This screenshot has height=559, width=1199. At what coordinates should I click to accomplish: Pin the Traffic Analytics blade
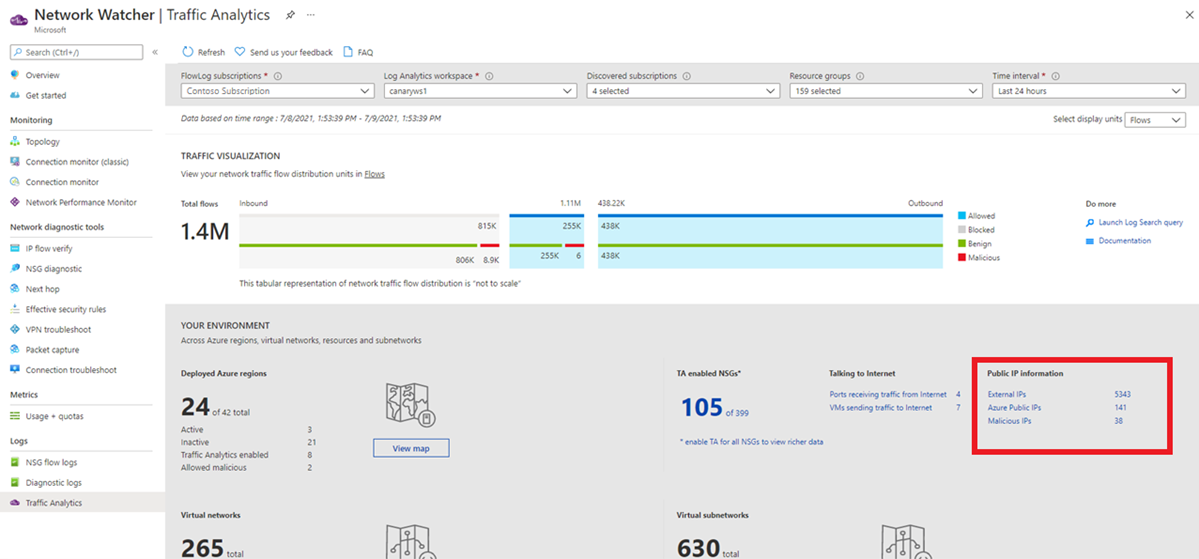(290, 15)
